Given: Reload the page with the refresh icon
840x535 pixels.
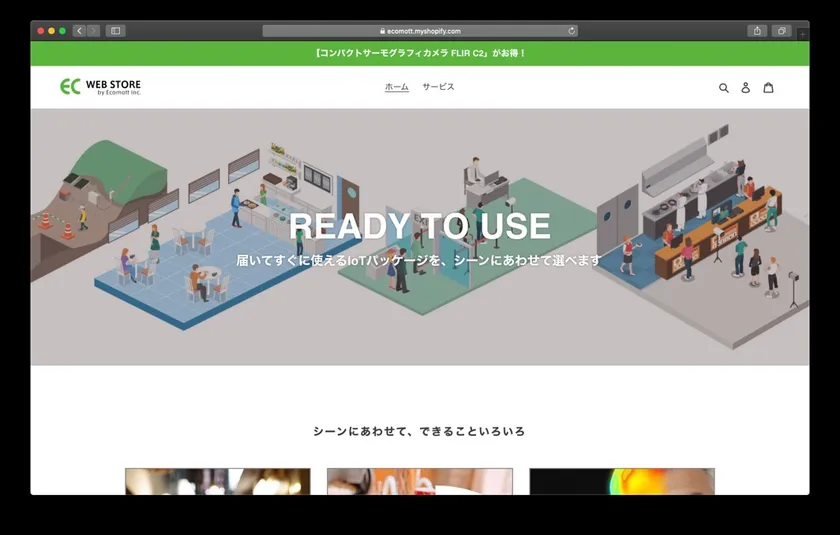Looking at the screenshot, I should pos(571,31).
